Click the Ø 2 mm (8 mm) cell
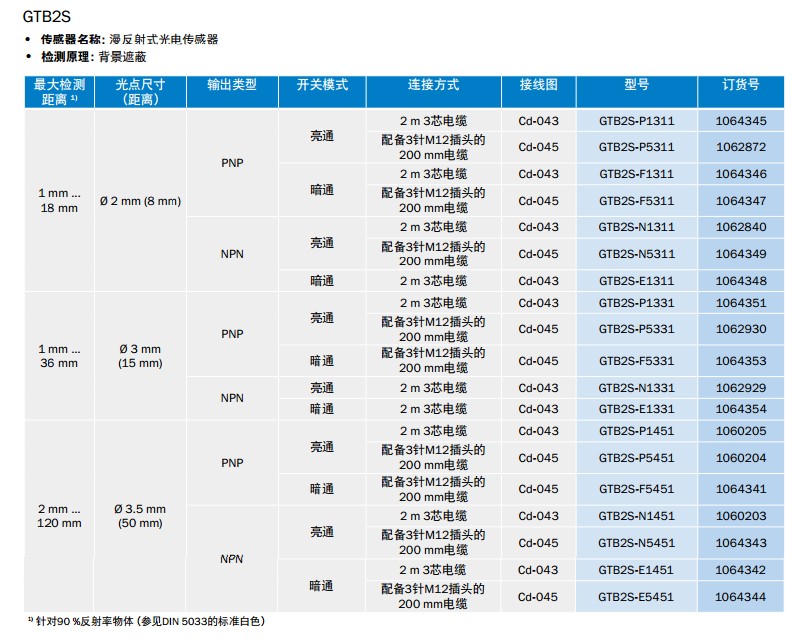 [x=140, y=202]
